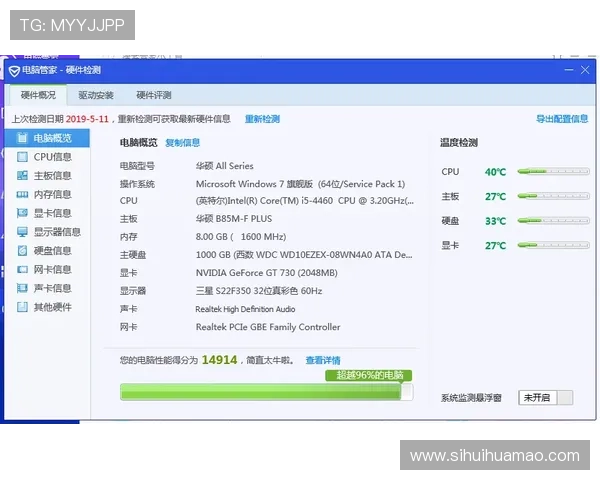Click 复制信息 link
This screenshot has width=600, height=480.
coord(183,143)
